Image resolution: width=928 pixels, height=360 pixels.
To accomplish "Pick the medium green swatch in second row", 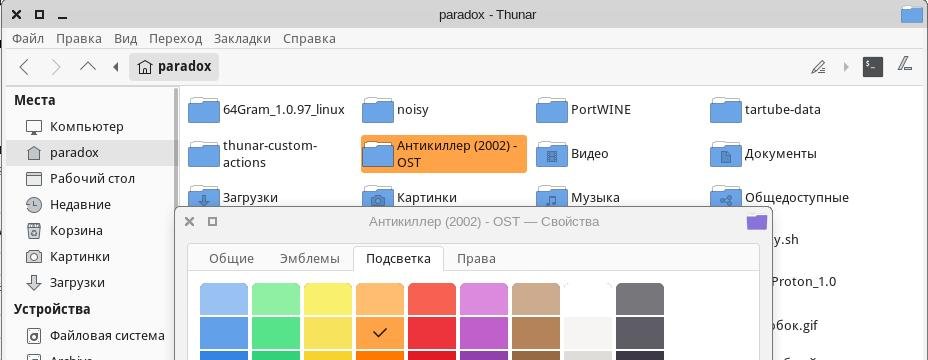I will pos(276,333).
